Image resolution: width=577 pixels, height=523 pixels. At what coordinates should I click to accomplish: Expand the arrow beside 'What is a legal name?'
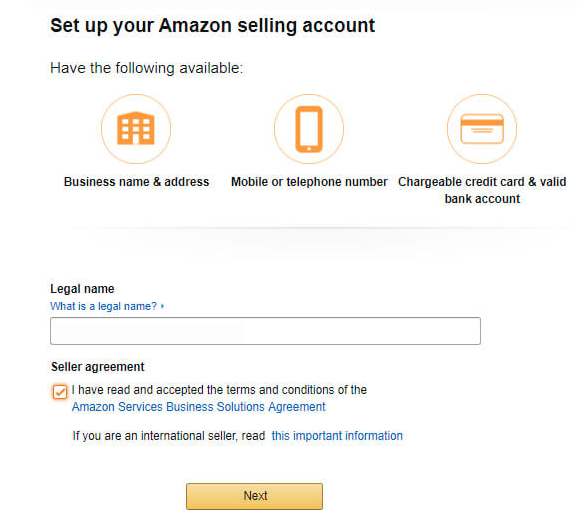tap(162, 306)
